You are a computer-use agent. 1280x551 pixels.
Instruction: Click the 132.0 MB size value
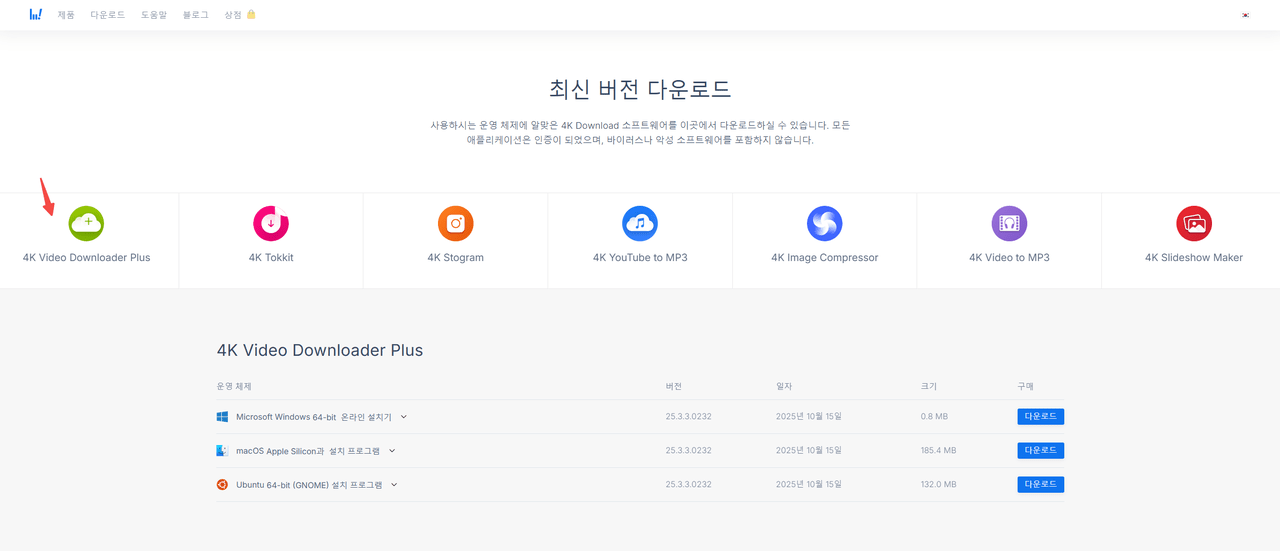[x=938, y=485]
